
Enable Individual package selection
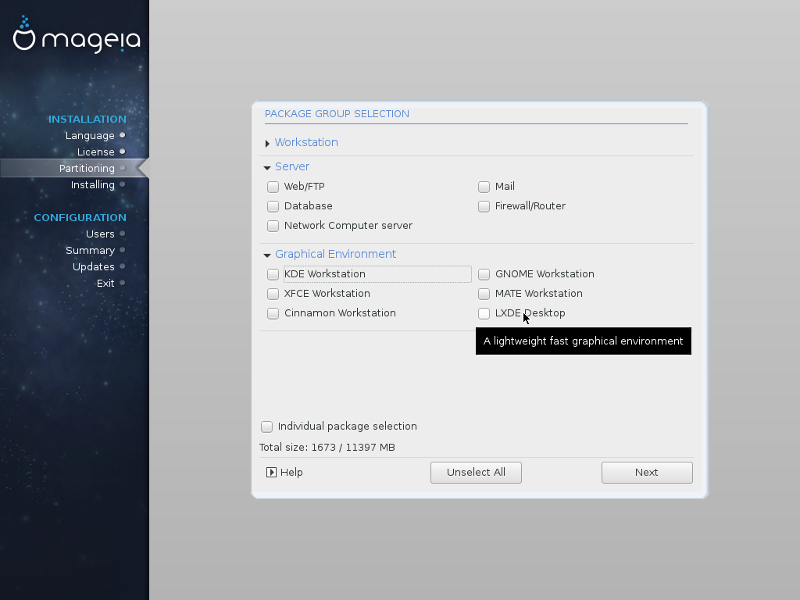click(x=267, y=427)
